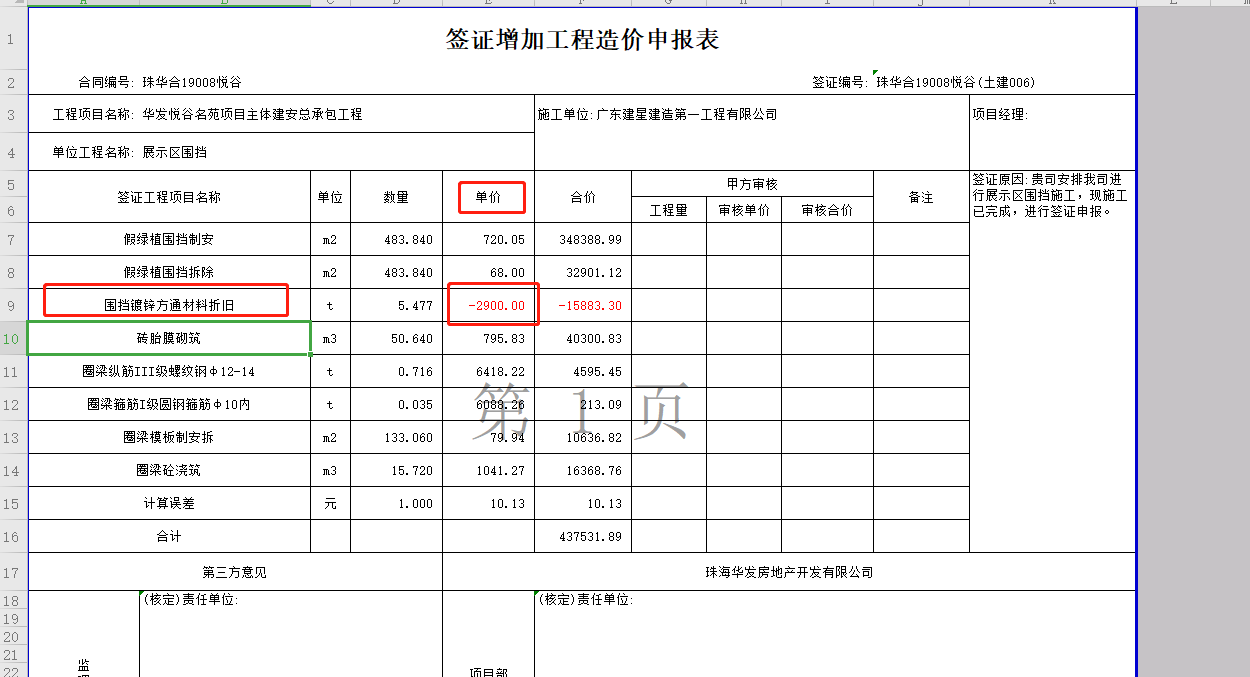The image size is (1250, 677).
Task: Select the quantity 50.640 cell
Action: point(396,338)
